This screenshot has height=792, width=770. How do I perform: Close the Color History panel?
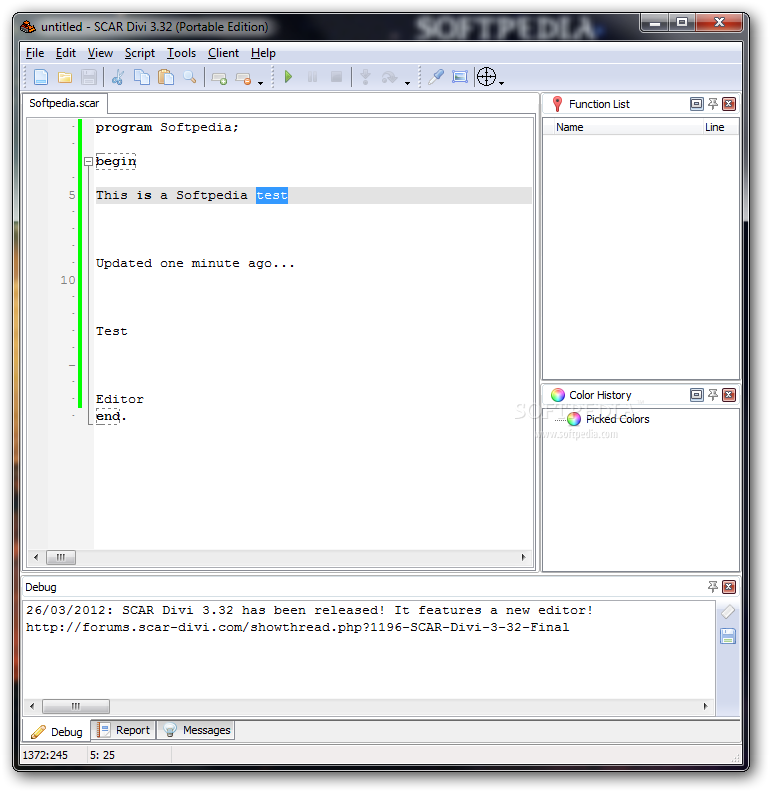729,395
